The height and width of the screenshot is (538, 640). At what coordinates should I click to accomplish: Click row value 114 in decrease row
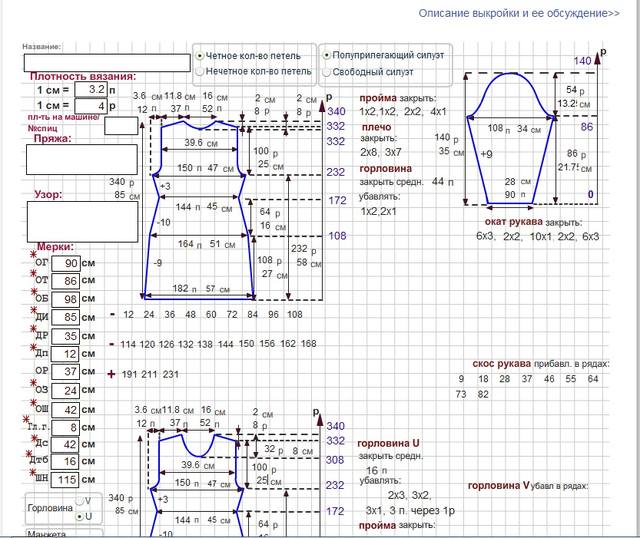[128, 344]
